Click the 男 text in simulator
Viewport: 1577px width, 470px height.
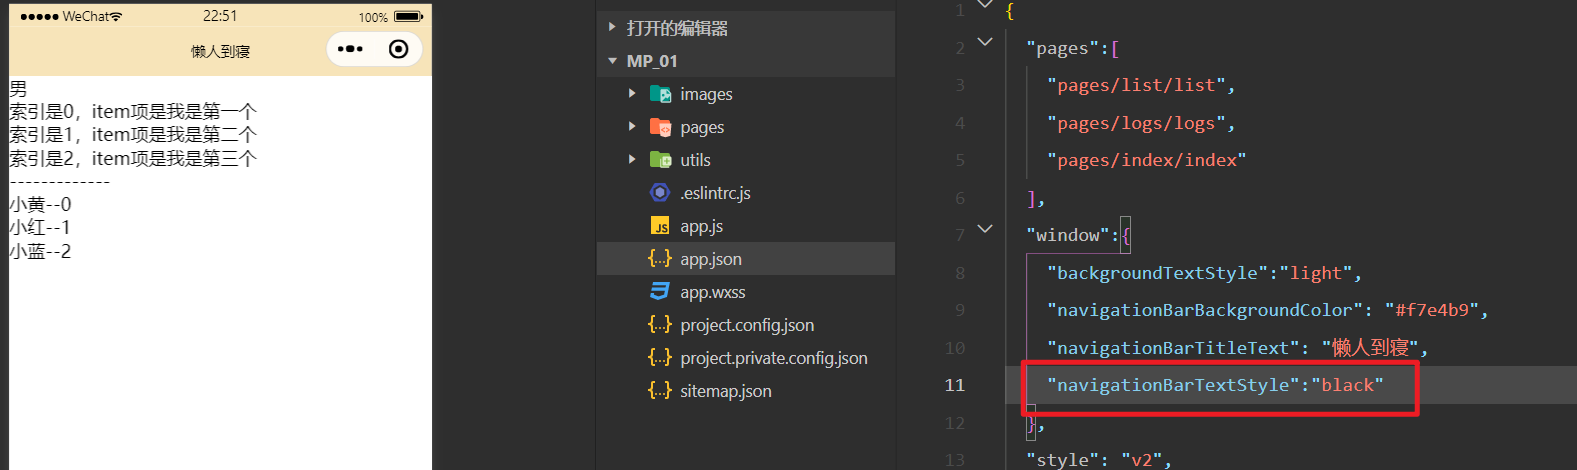[18, 88]
